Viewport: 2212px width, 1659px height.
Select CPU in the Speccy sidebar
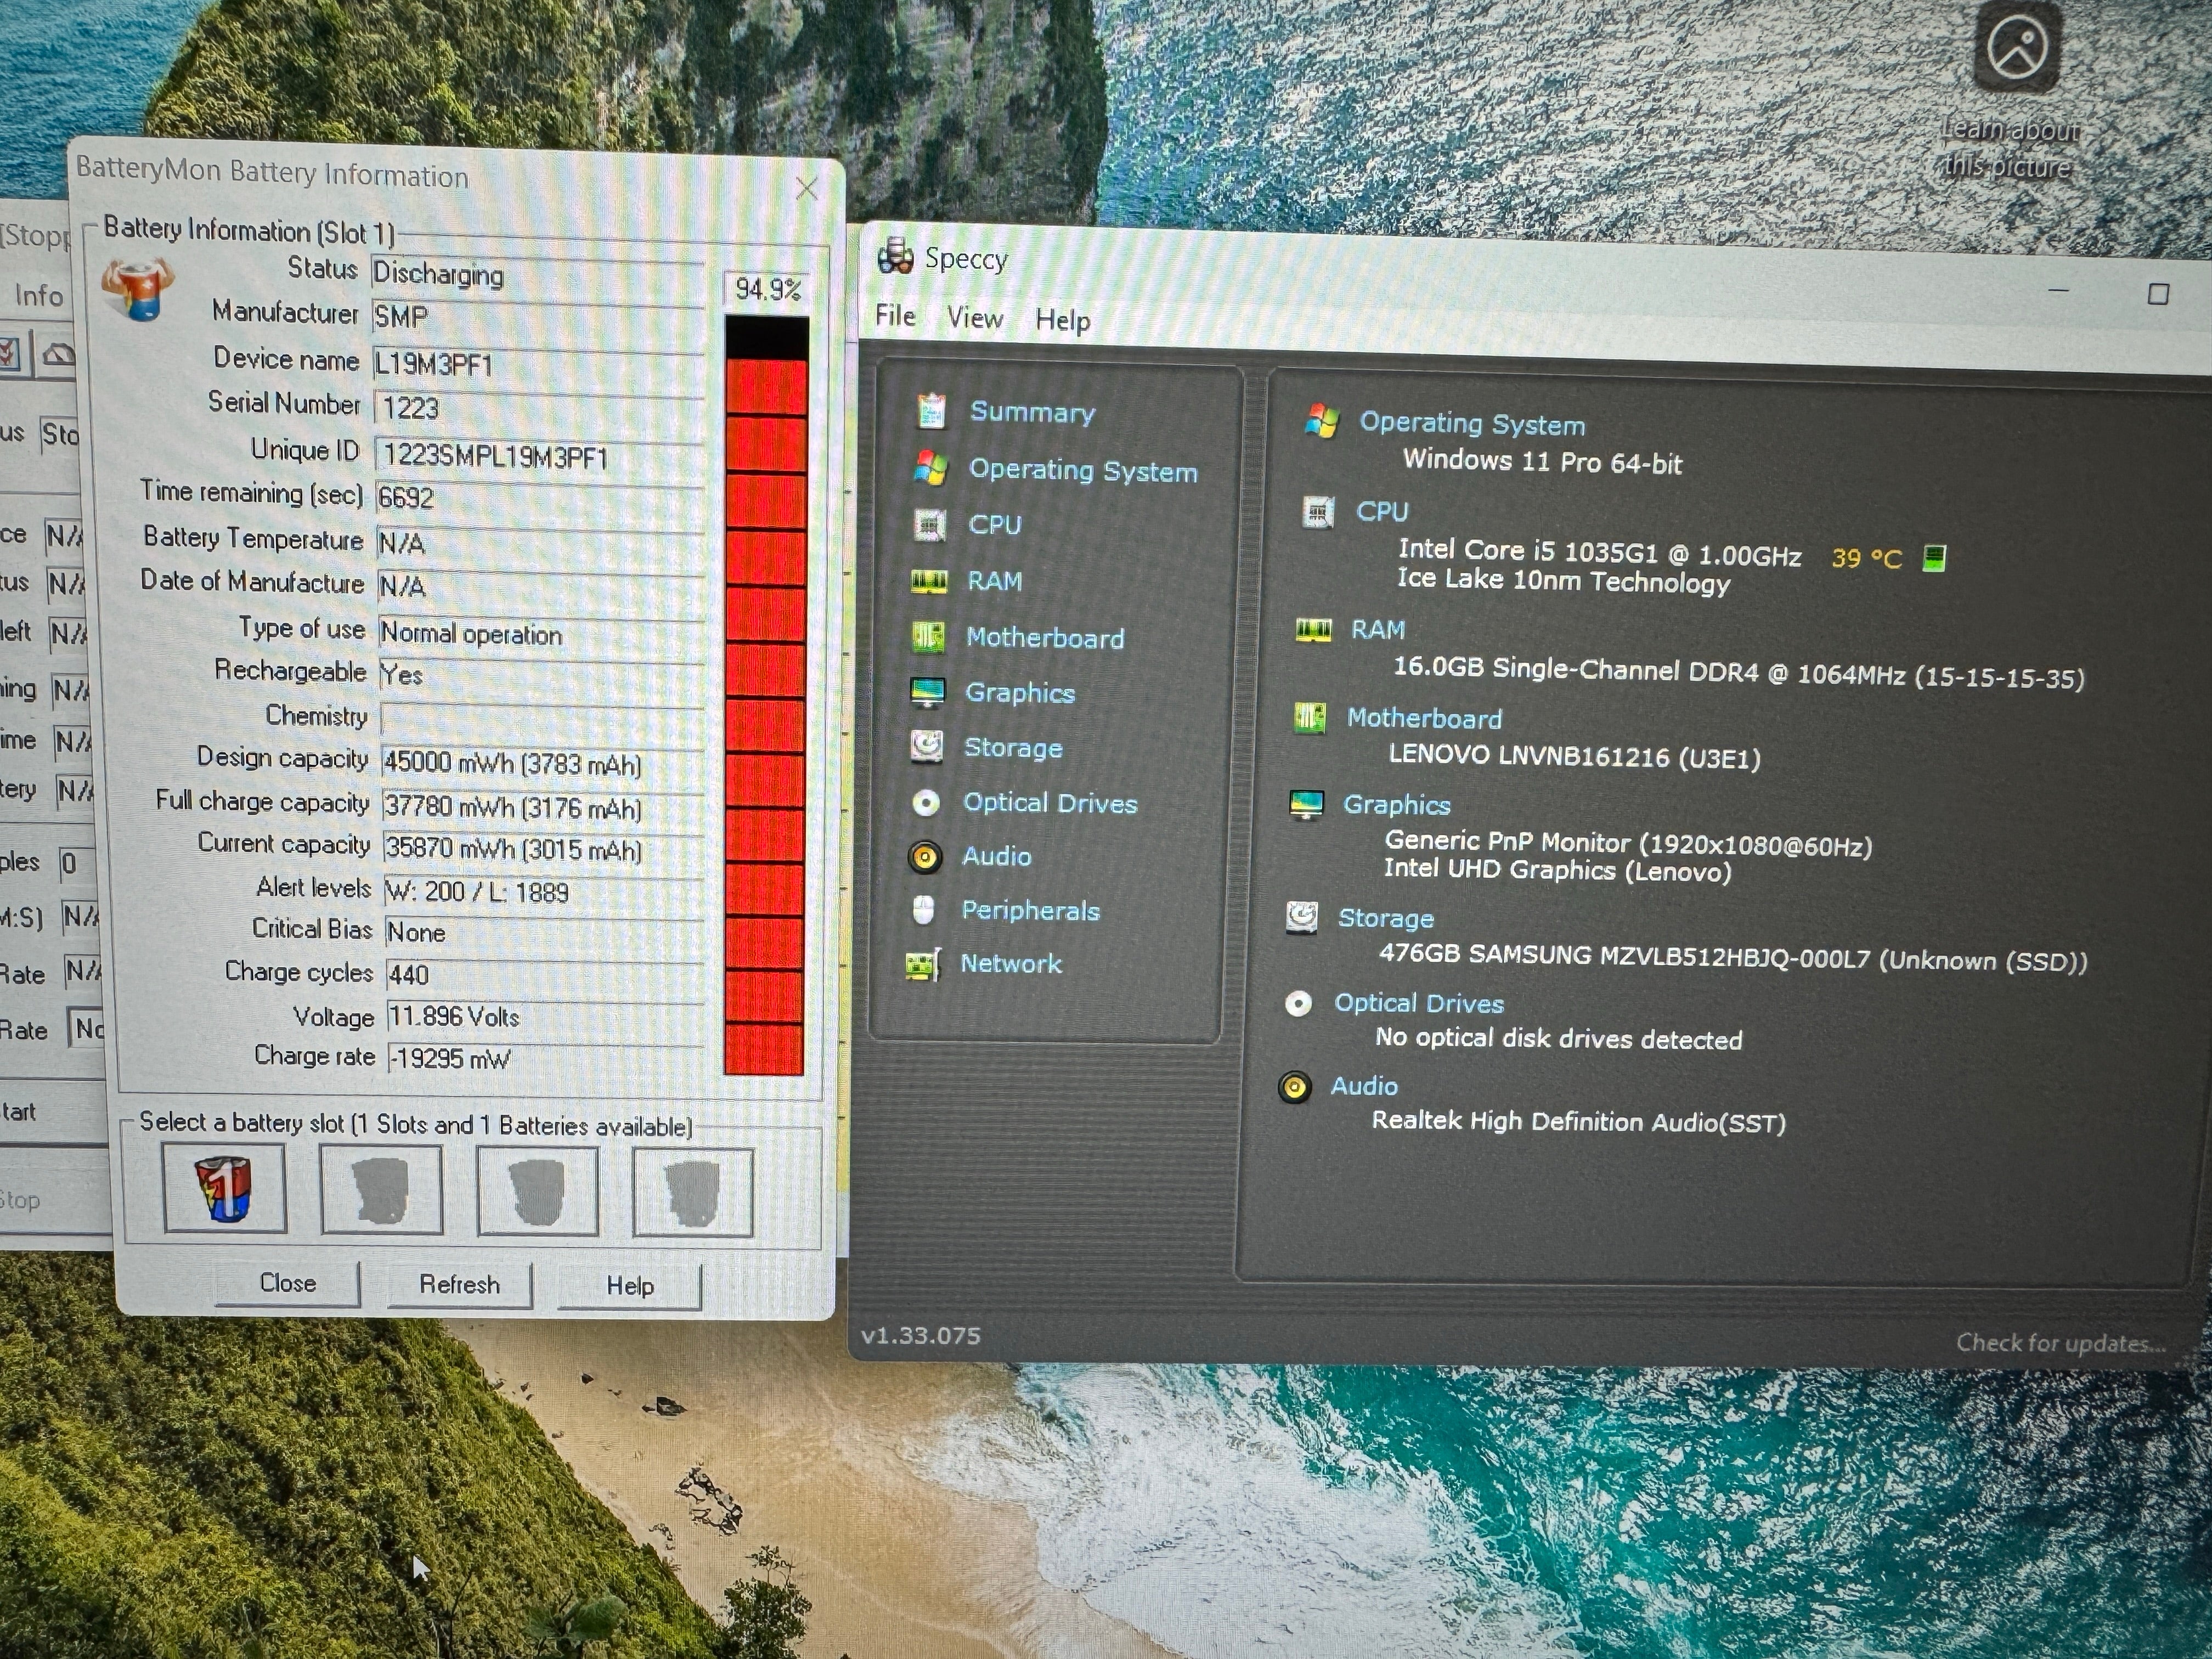995,525
